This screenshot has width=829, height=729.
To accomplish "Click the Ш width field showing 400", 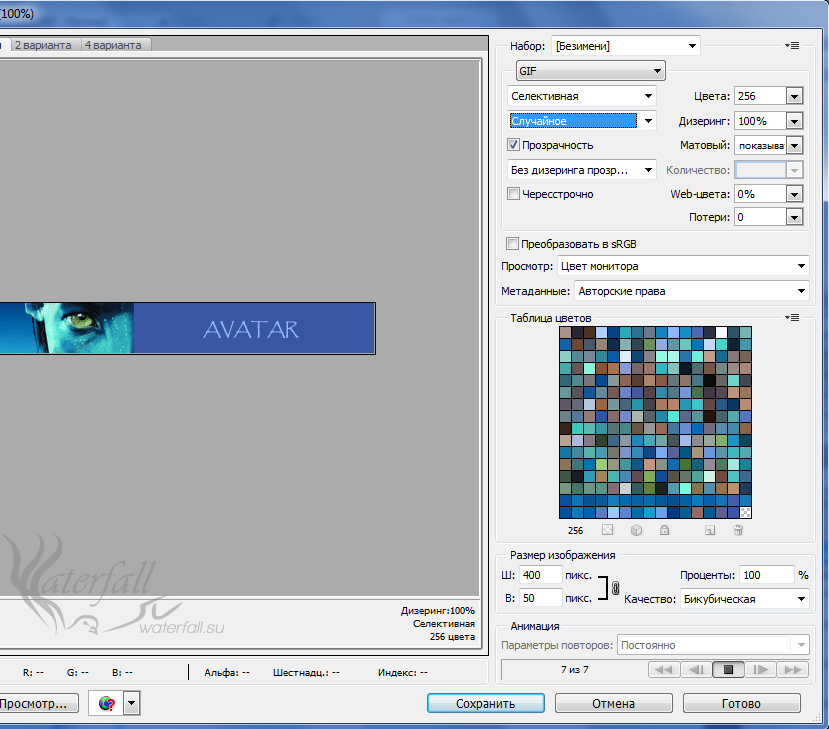I will click(540, 575).
